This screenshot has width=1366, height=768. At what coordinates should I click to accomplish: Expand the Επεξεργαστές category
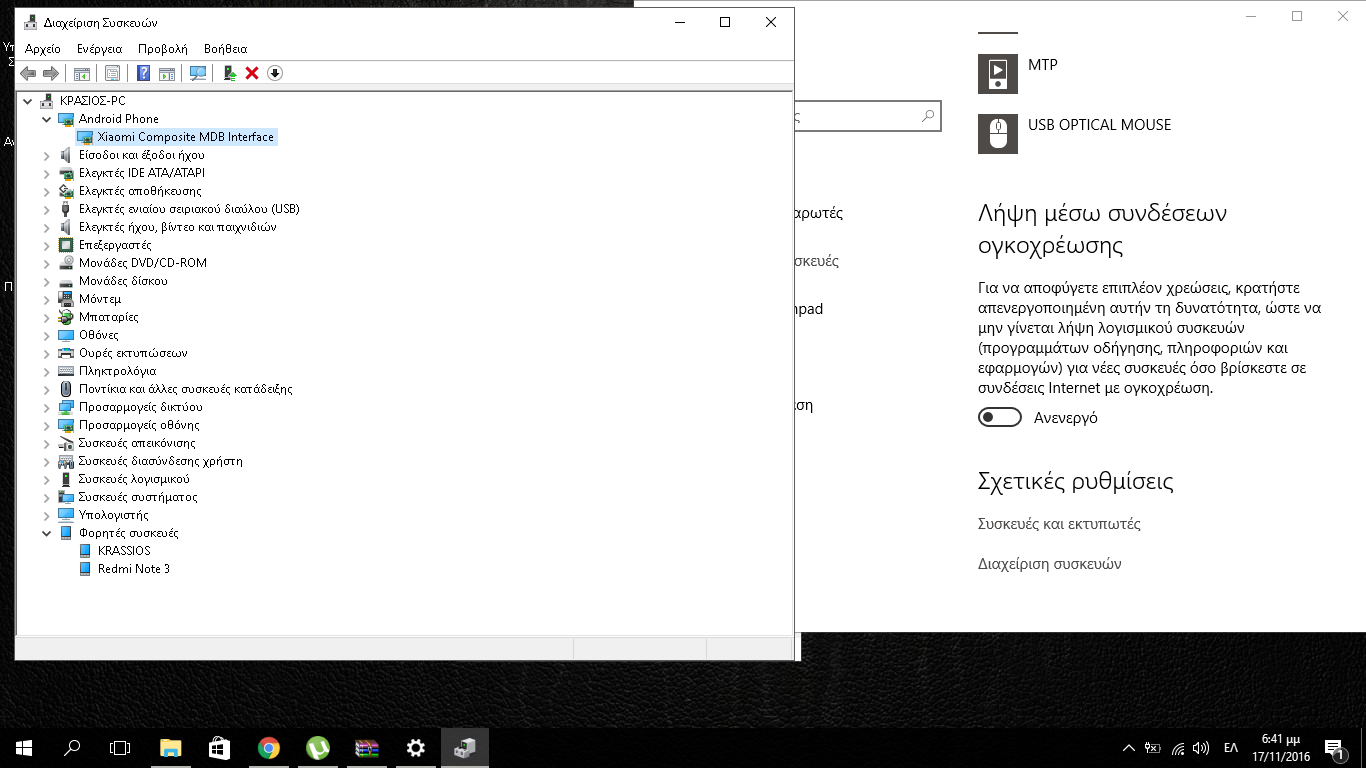[x=47, y=245]
